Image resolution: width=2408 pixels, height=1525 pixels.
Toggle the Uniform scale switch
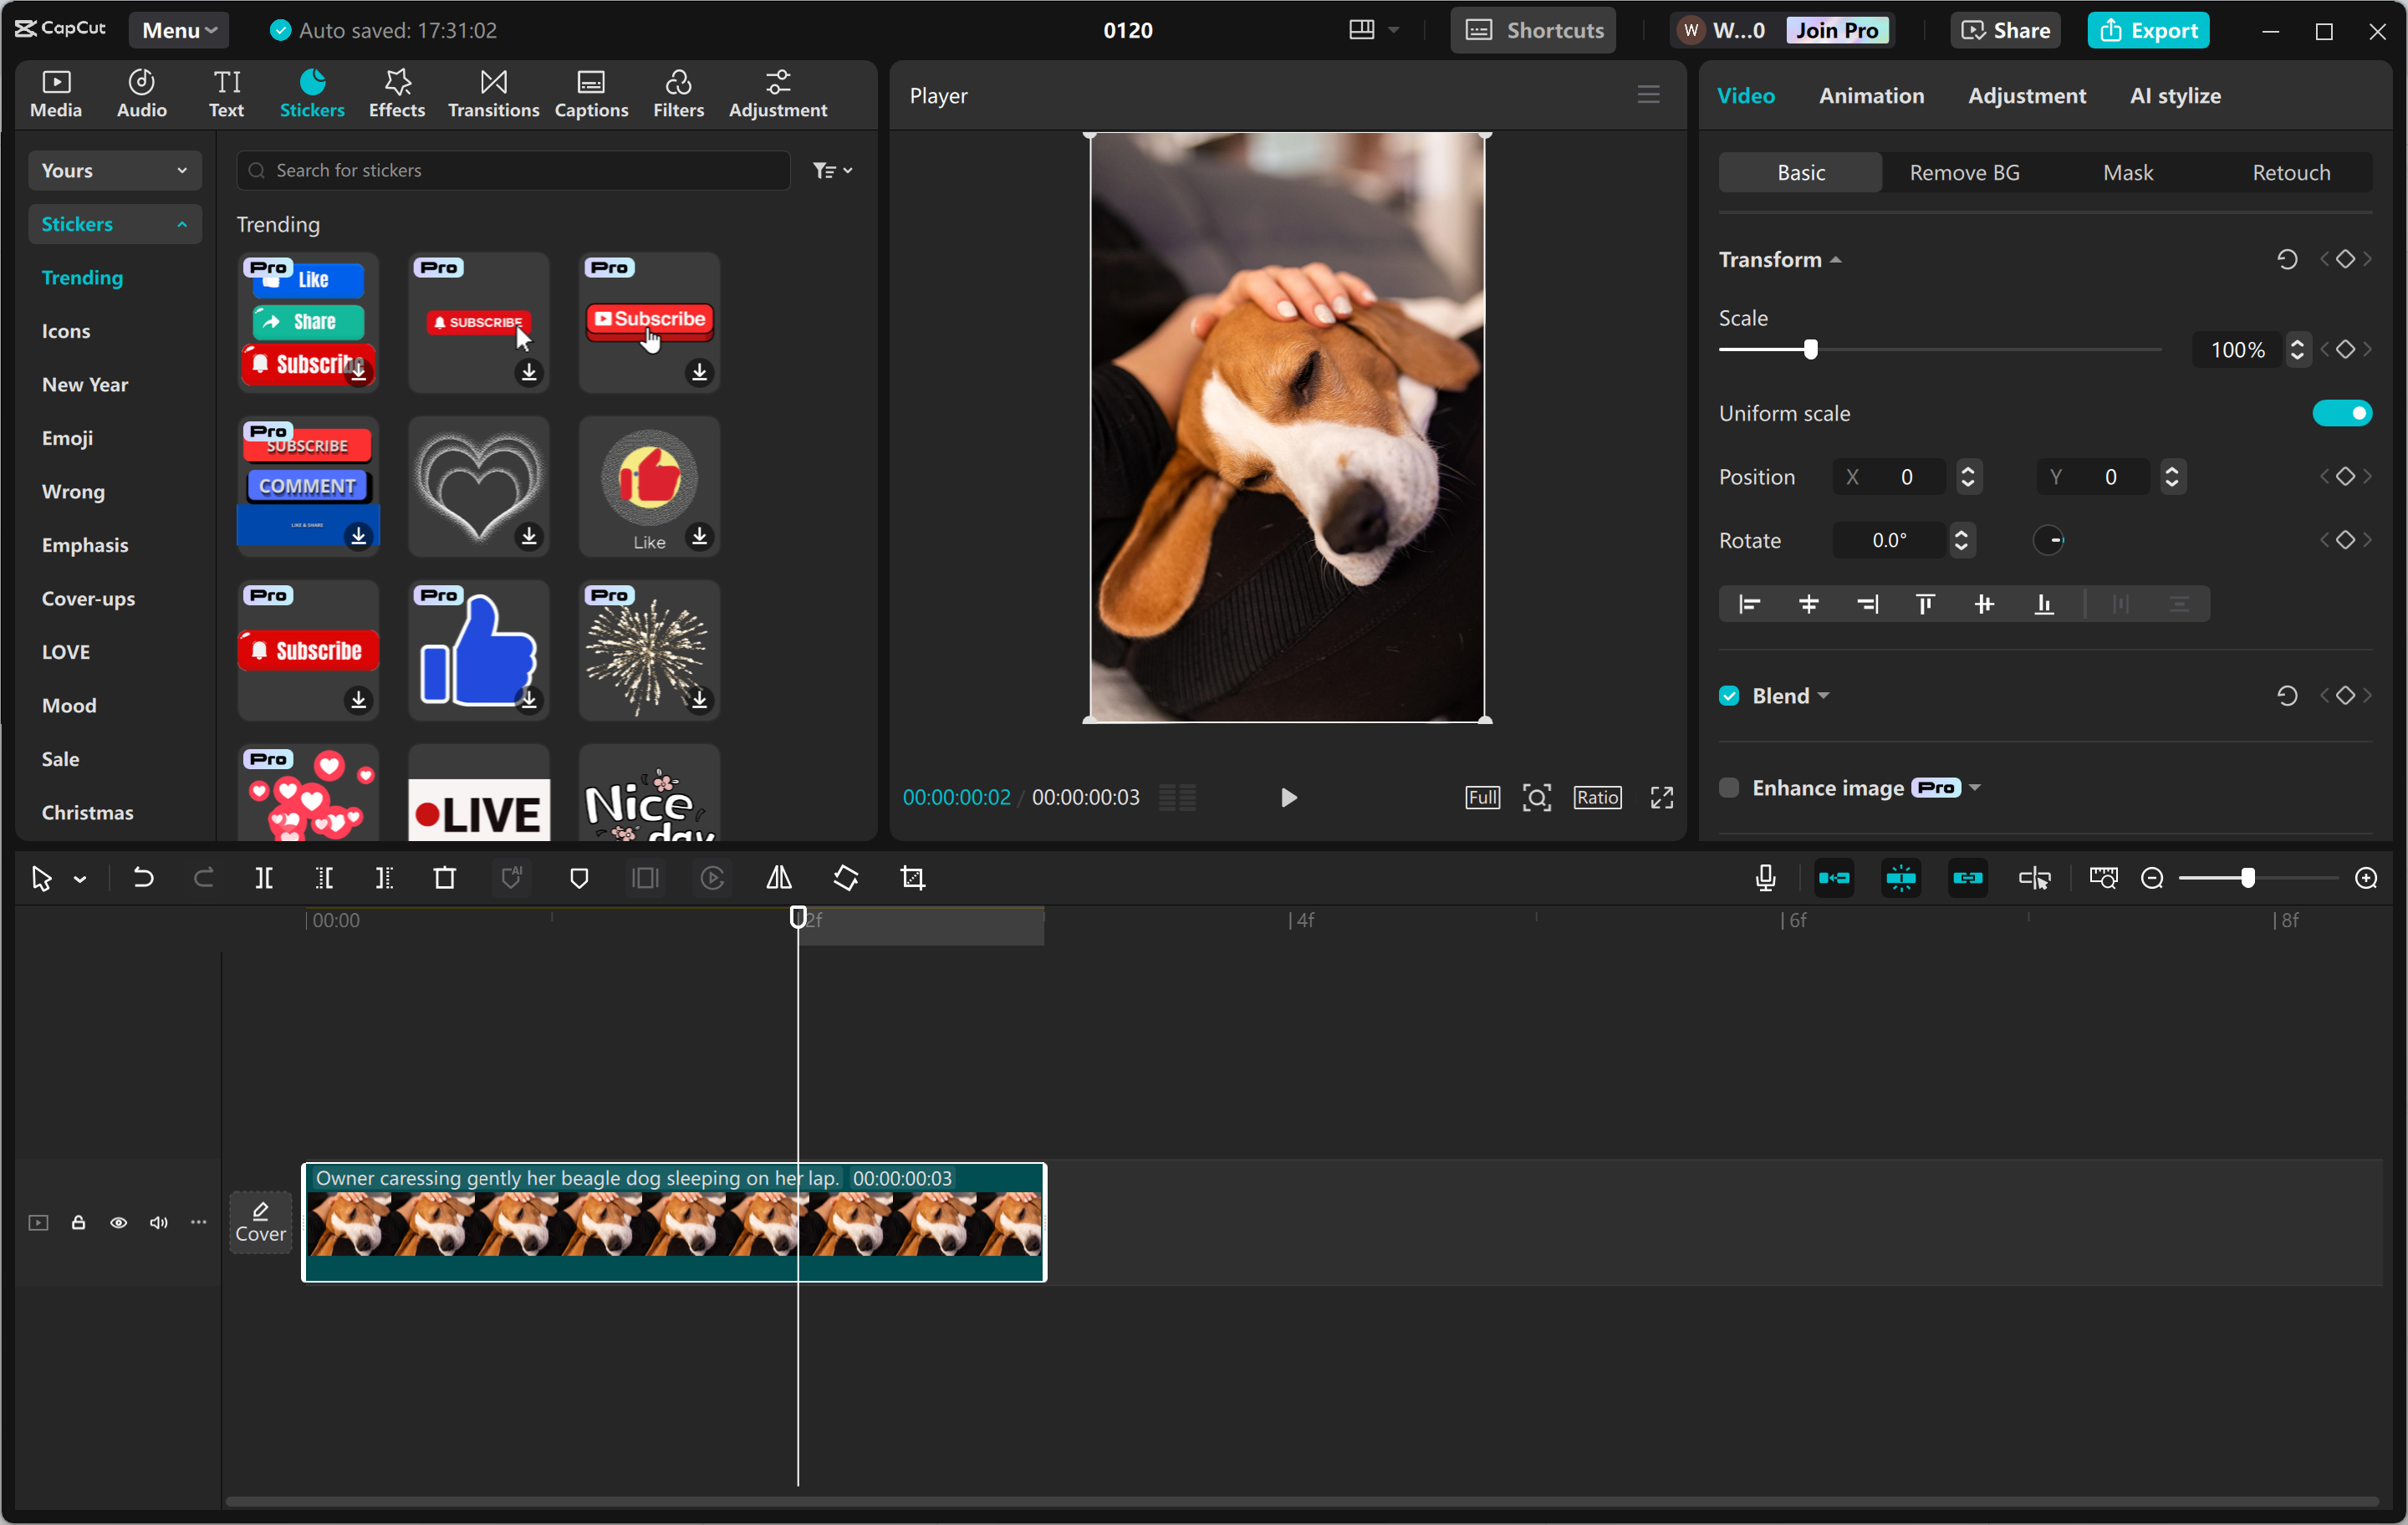tap(2341, 413)
